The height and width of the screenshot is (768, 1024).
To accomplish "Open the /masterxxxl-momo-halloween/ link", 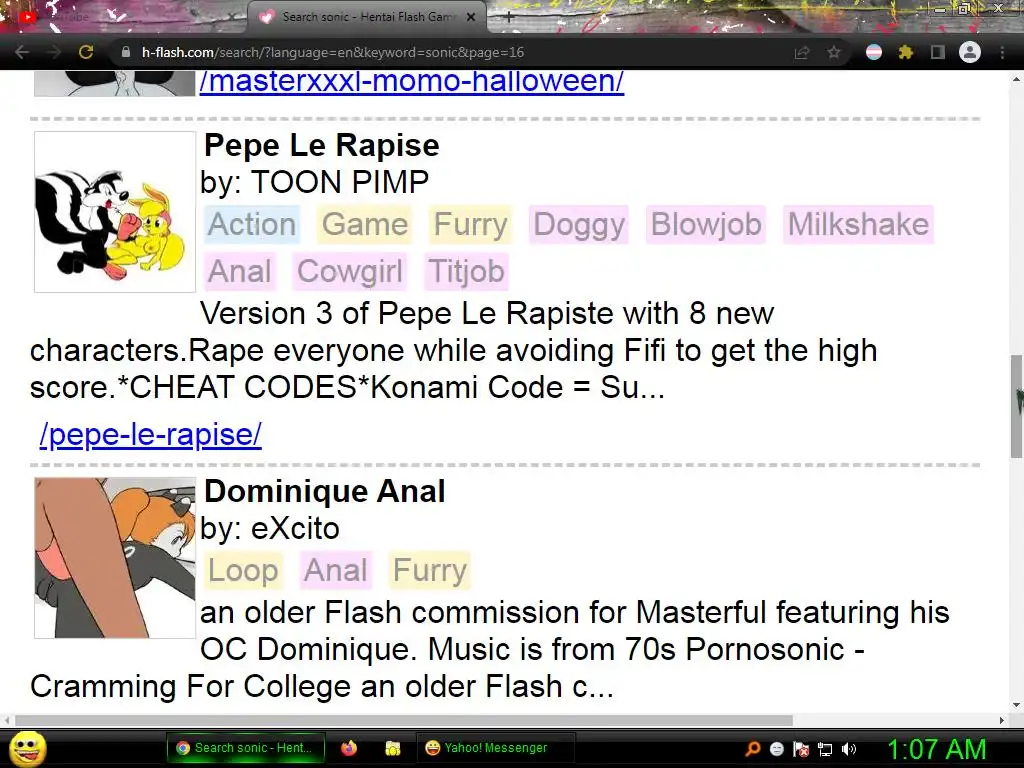I will click(412, 82).
